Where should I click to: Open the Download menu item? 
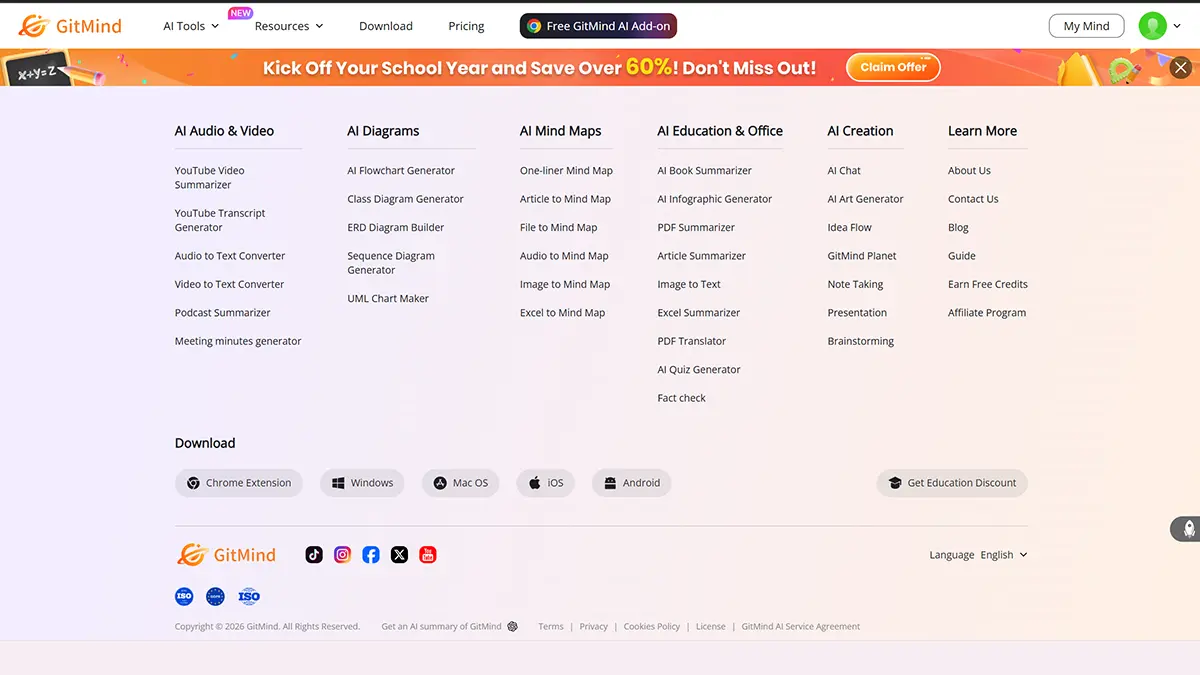point(386,26)
